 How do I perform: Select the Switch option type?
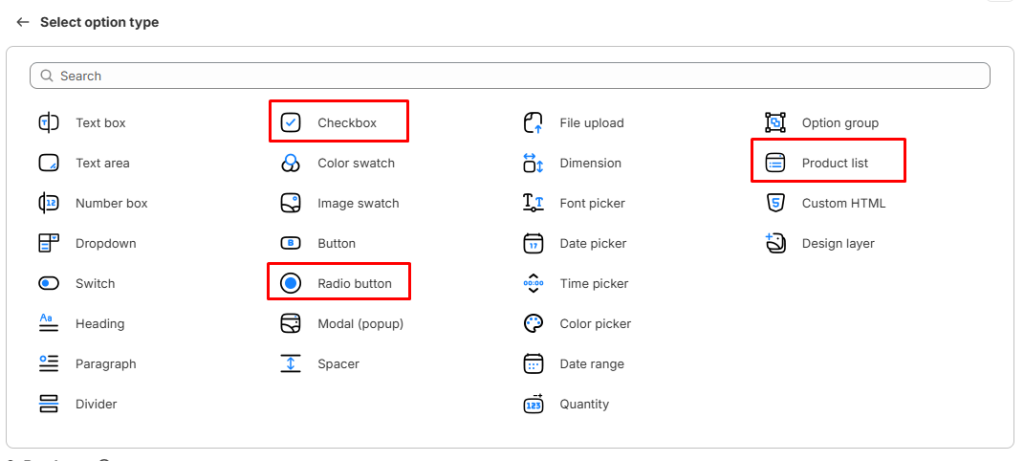click(95, 284)
